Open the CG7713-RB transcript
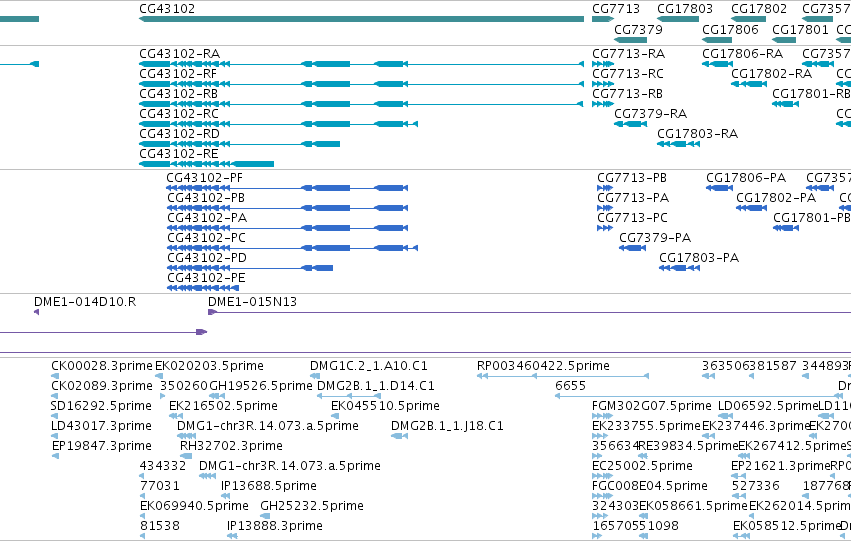The image size is (851, 541). [627, 94]
